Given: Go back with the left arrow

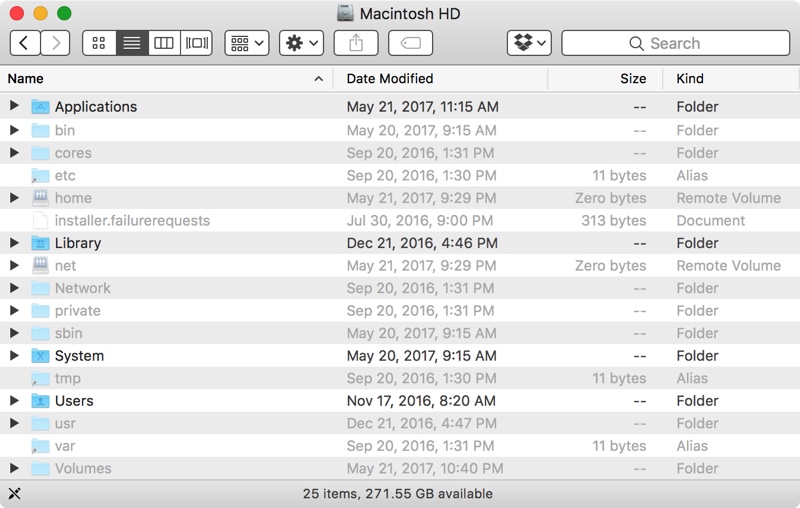Looking at the screenshot, I should click(24, 43).
